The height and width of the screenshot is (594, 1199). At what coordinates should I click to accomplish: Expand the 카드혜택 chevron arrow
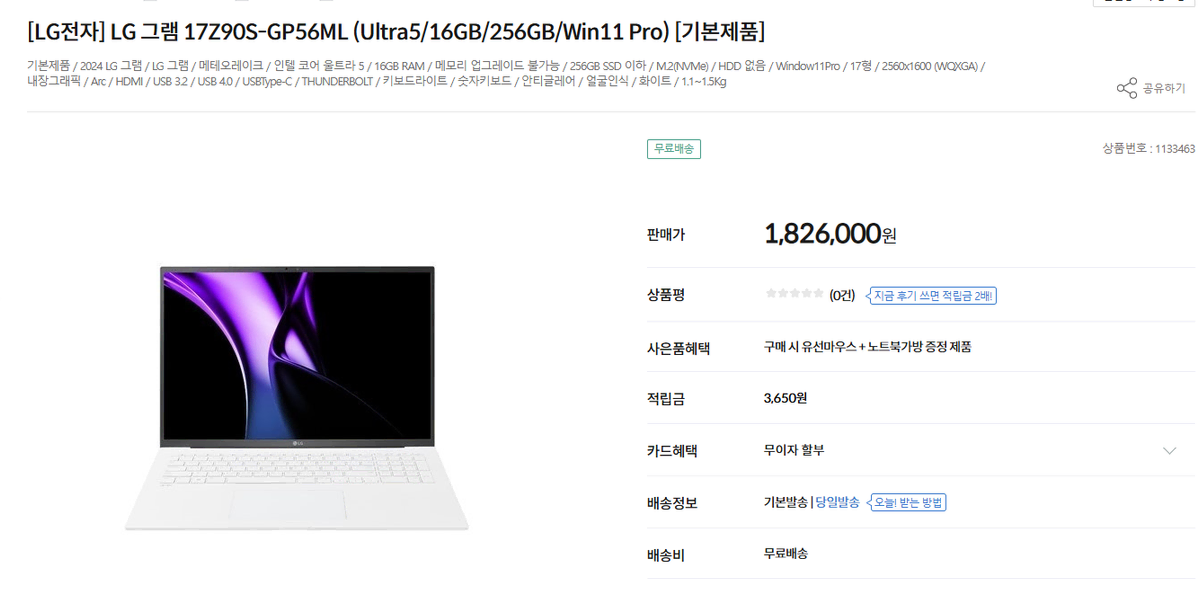coord(1169,451)
